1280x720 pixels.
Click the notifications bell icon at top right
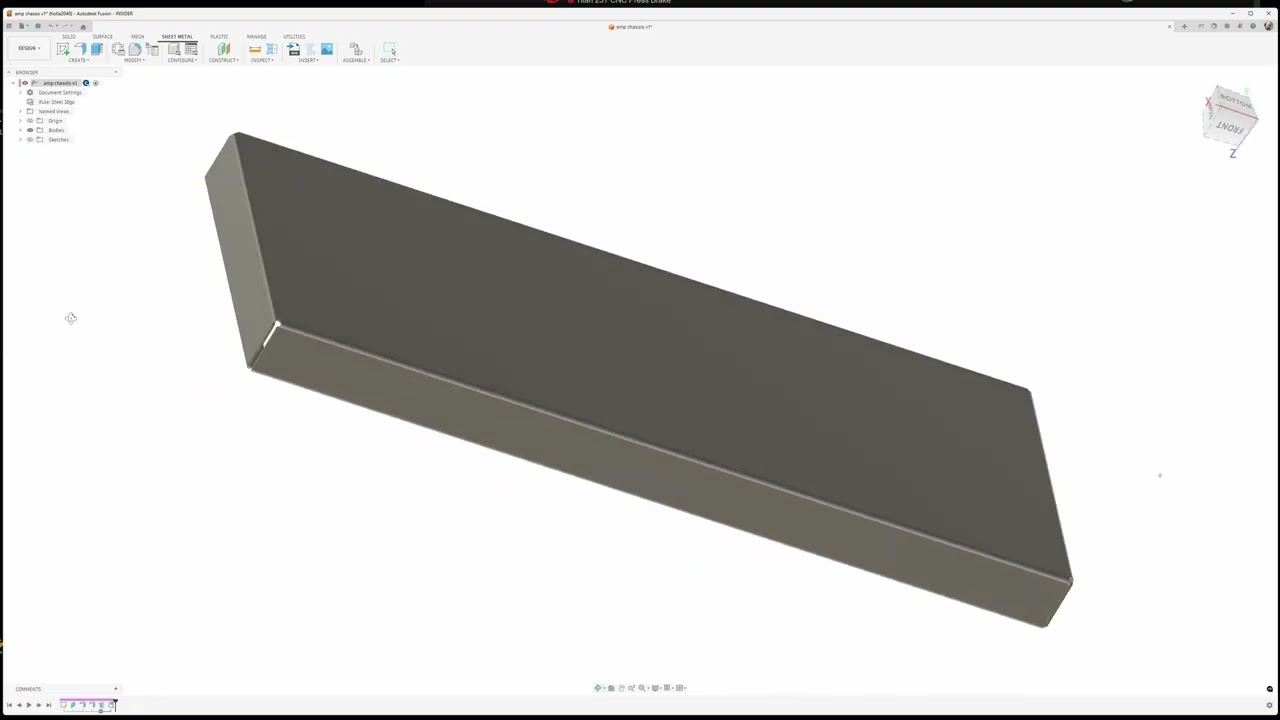pos(1240,26)
